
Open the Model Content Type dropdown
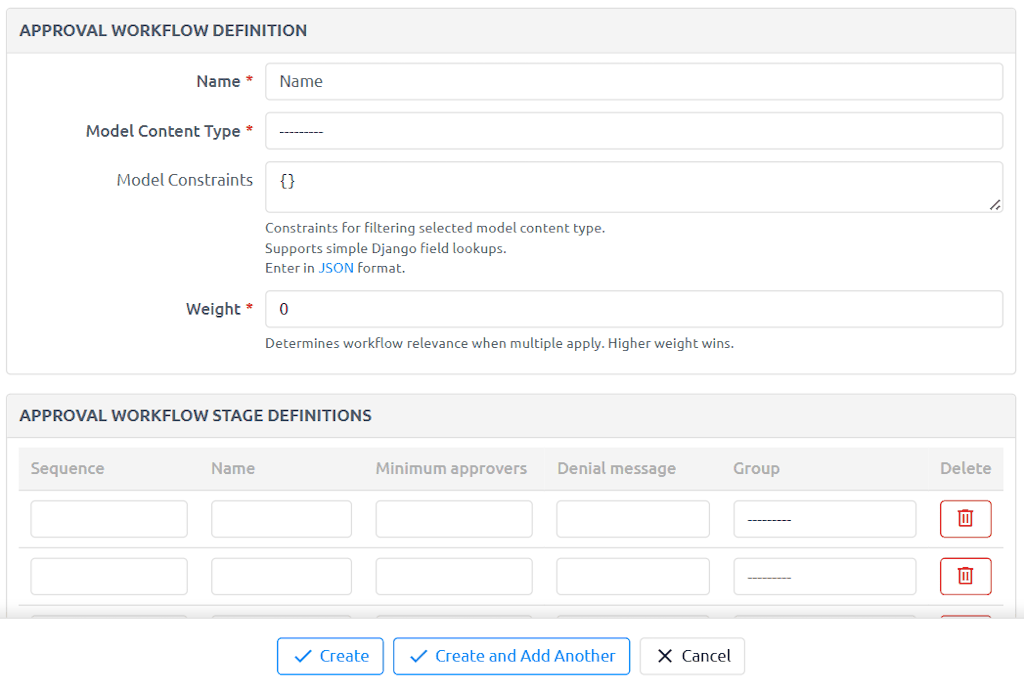pos(633,130)
